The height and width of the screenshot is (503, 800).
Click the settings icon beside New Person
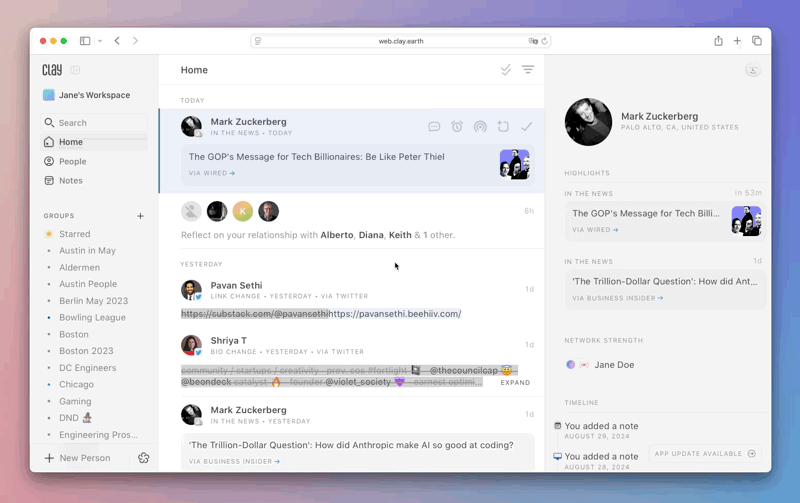[143, 458]
